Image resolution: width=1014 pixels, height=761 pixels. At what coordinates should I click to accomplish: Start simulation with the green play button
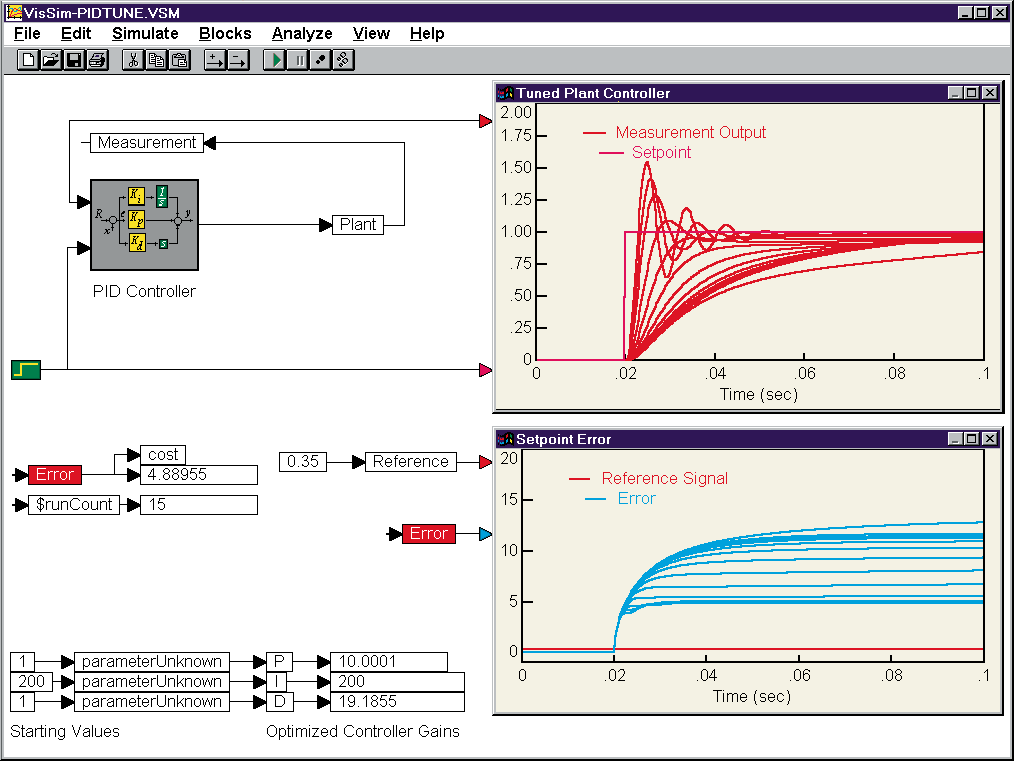[x=275, y=60]
